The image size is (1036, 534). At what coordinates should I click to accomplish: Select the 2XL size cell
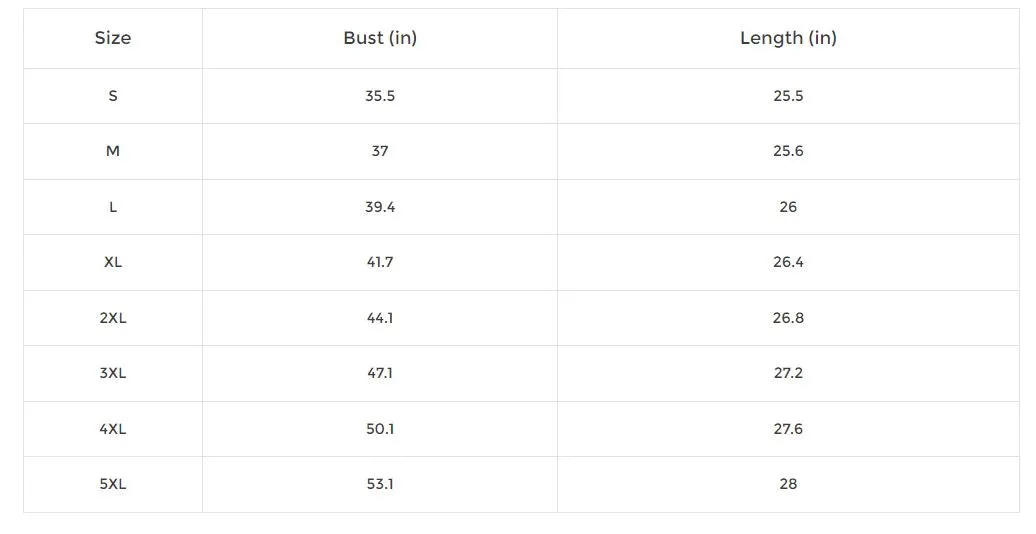coord(113,318)
